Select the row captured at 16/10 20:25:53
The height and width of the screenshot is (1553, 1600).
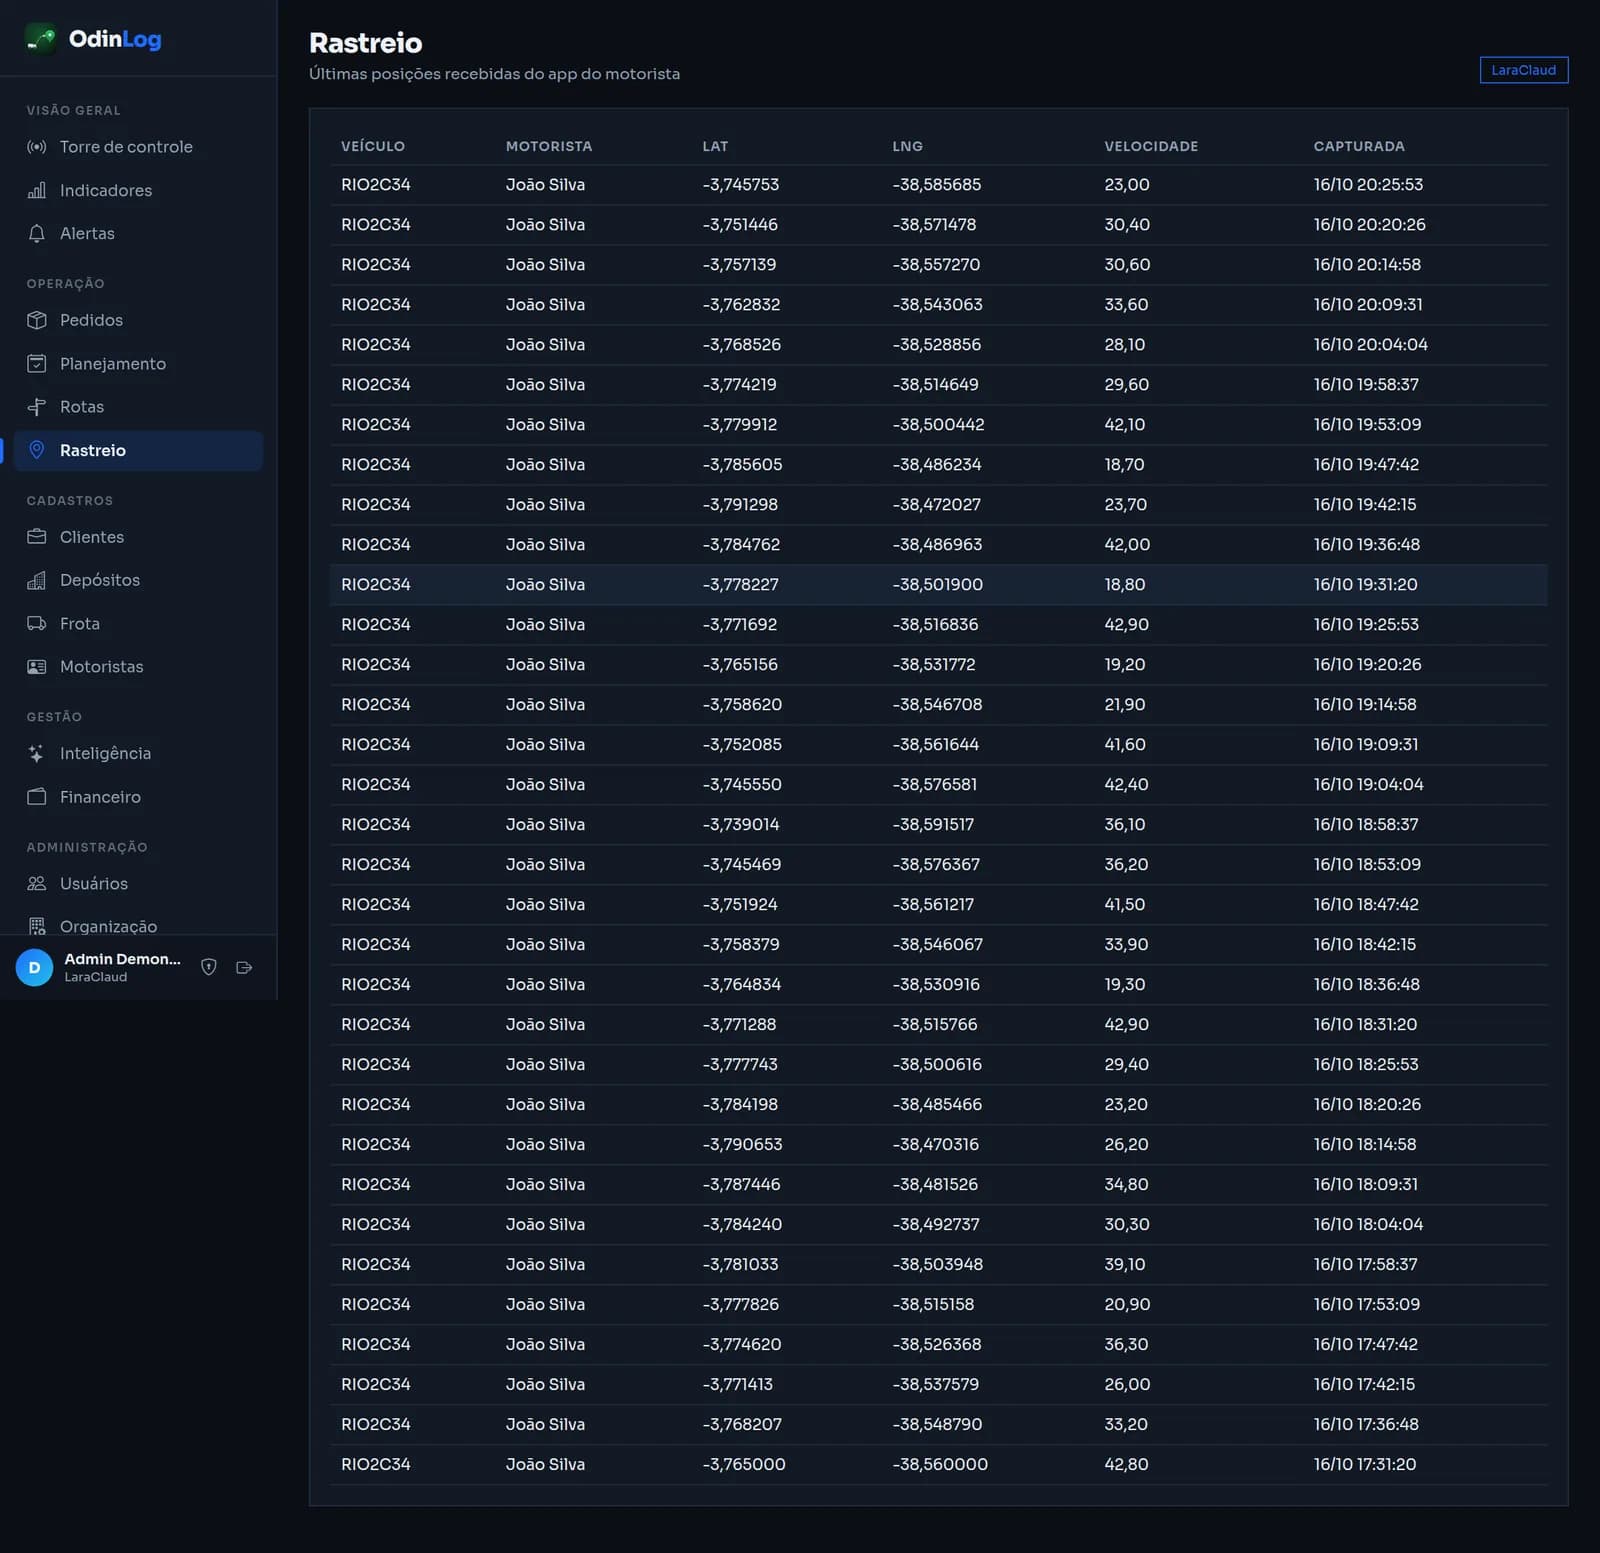pyautogui.click(x=938, y=185)
